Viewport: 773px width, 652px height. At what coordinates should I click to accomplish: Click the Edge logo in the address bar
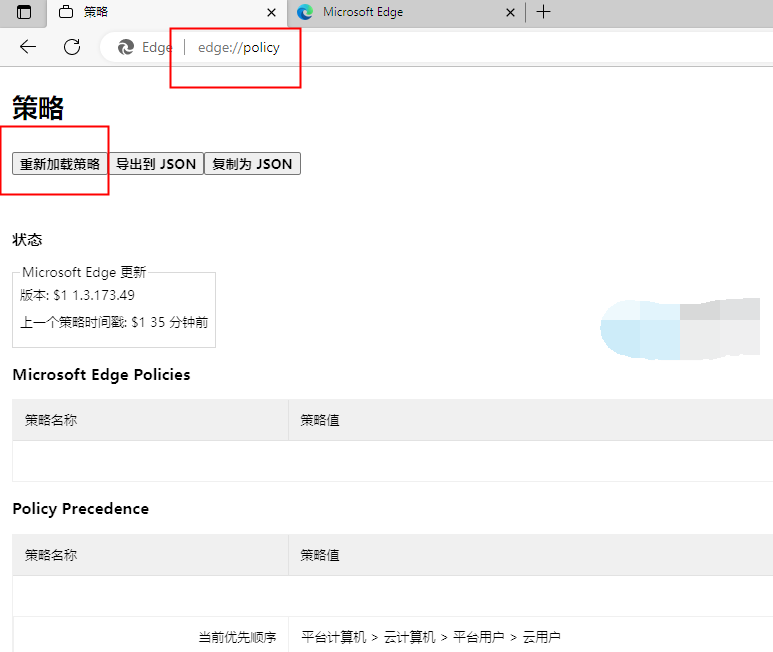click(x=126, y=47)
